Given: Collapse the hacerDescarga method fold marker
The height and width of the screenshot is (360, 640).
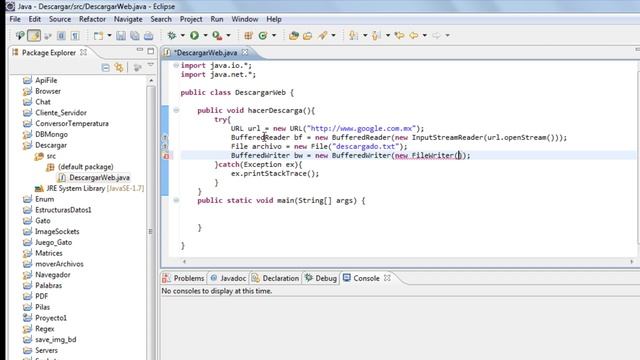Looking at the screenshot, I should (x=176, y=110).
